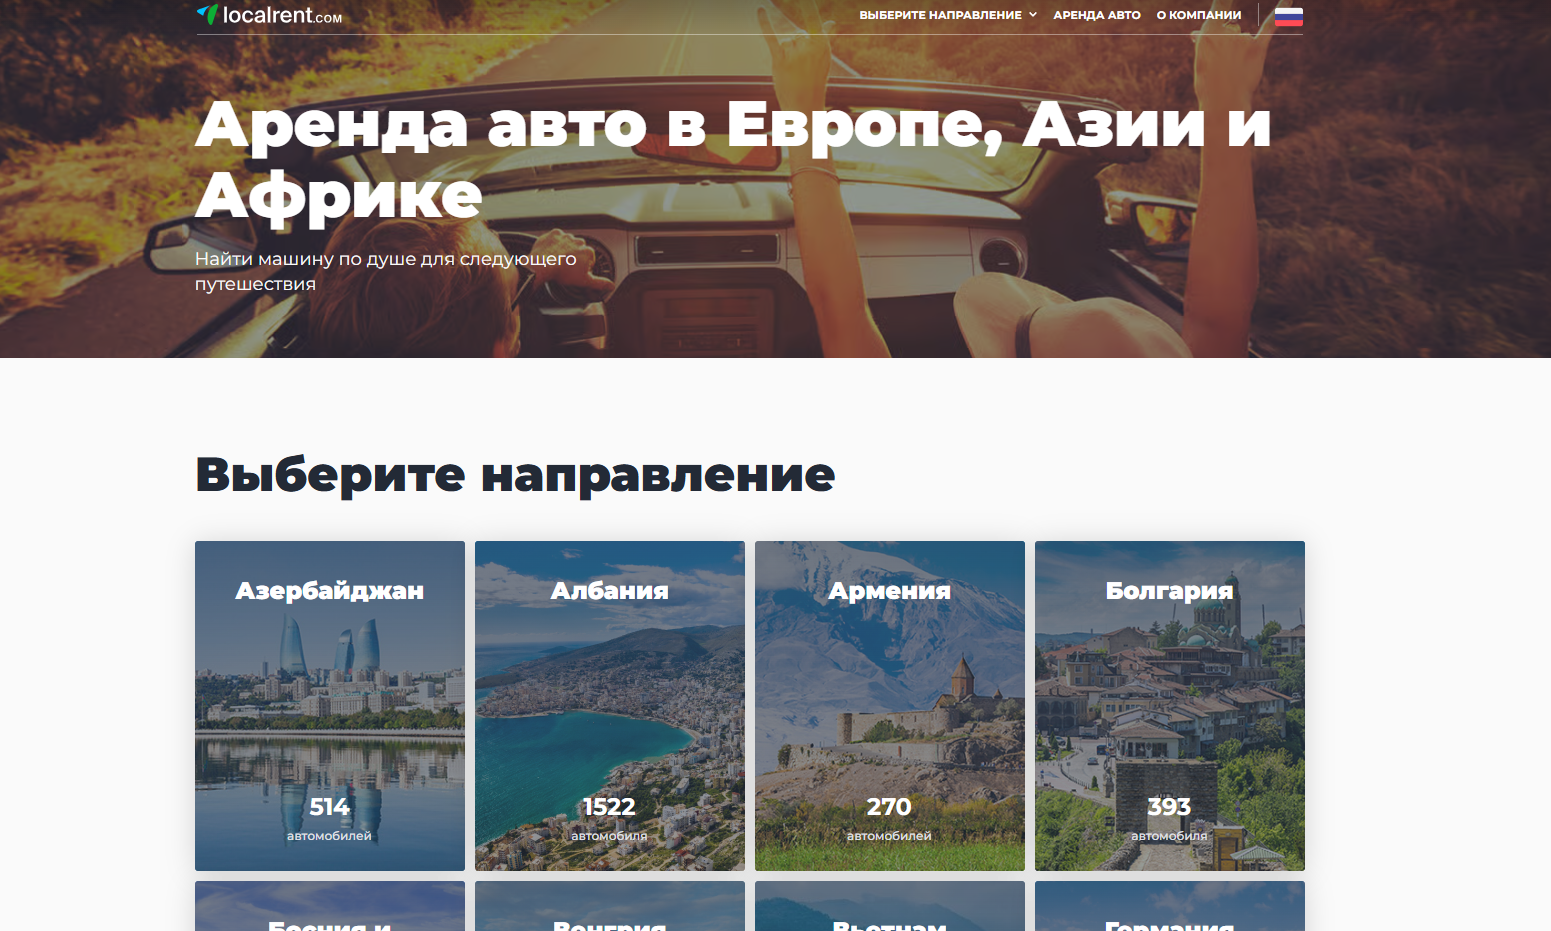Choose the partially visible Германия card

coord(1169,908)
